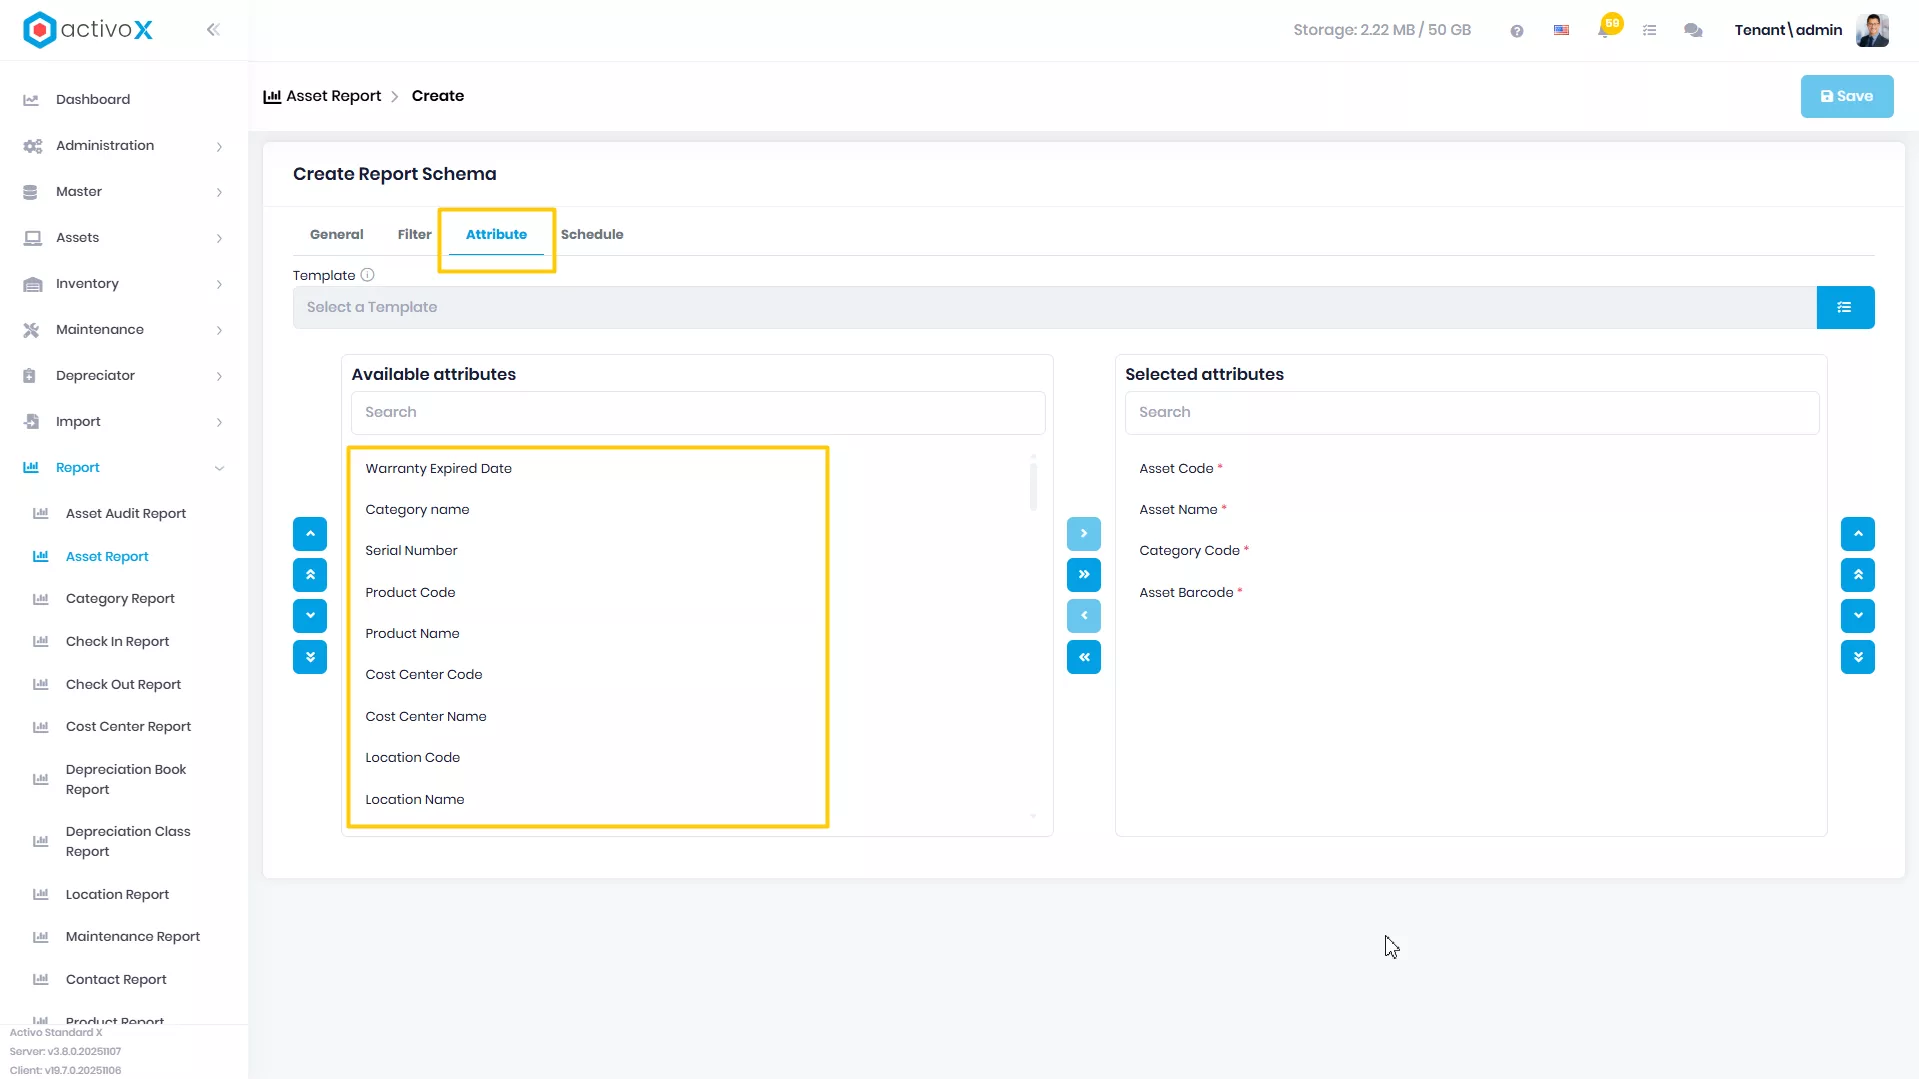Viewport: 1919px width, 1079px height.
Task: Select Serial Number attribute
Action: (411, 551)
